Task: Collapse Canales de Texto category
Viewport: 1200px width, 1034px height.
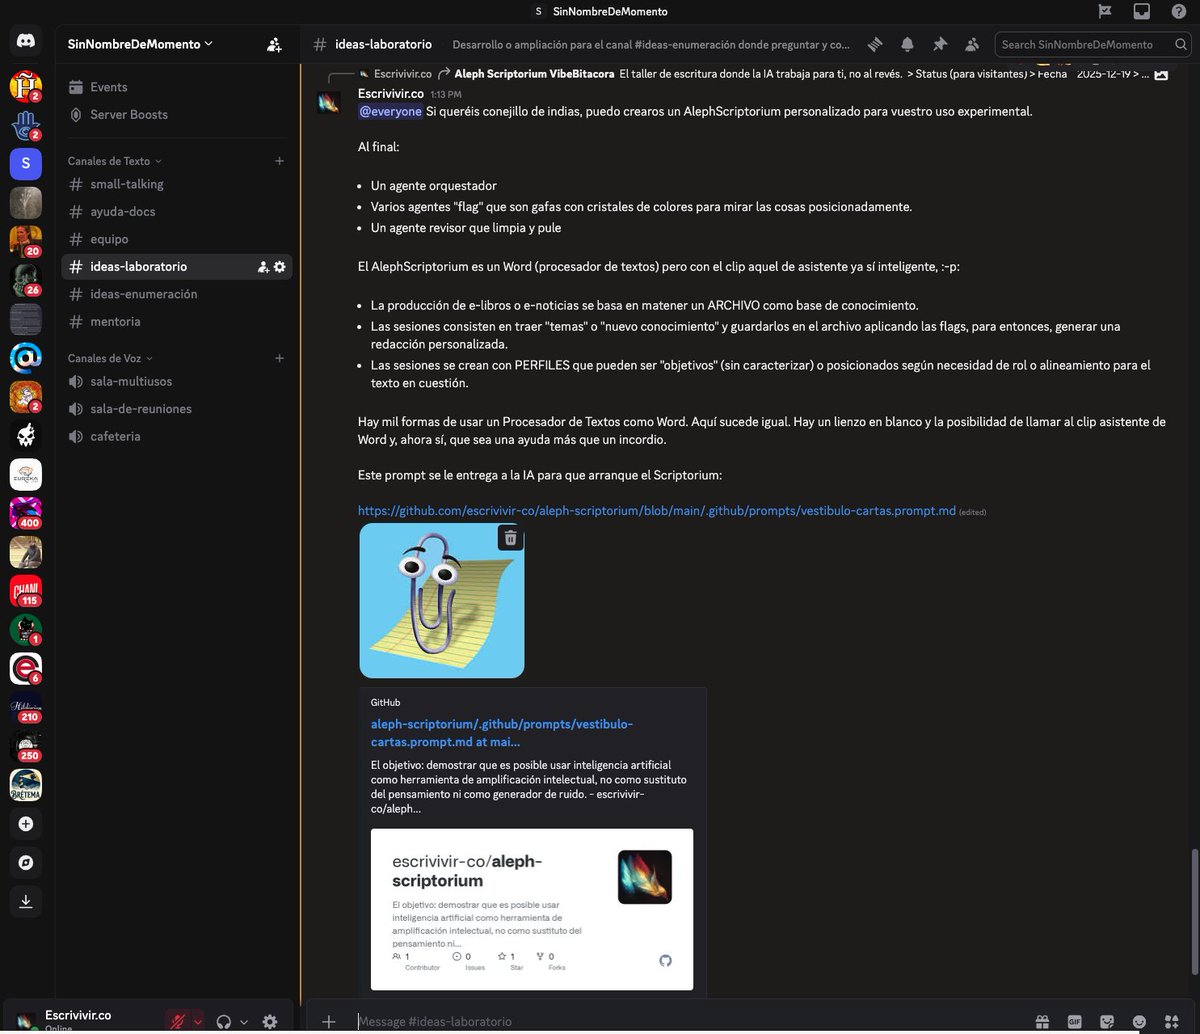Action: pyautogui.click(x=114, y=161)
